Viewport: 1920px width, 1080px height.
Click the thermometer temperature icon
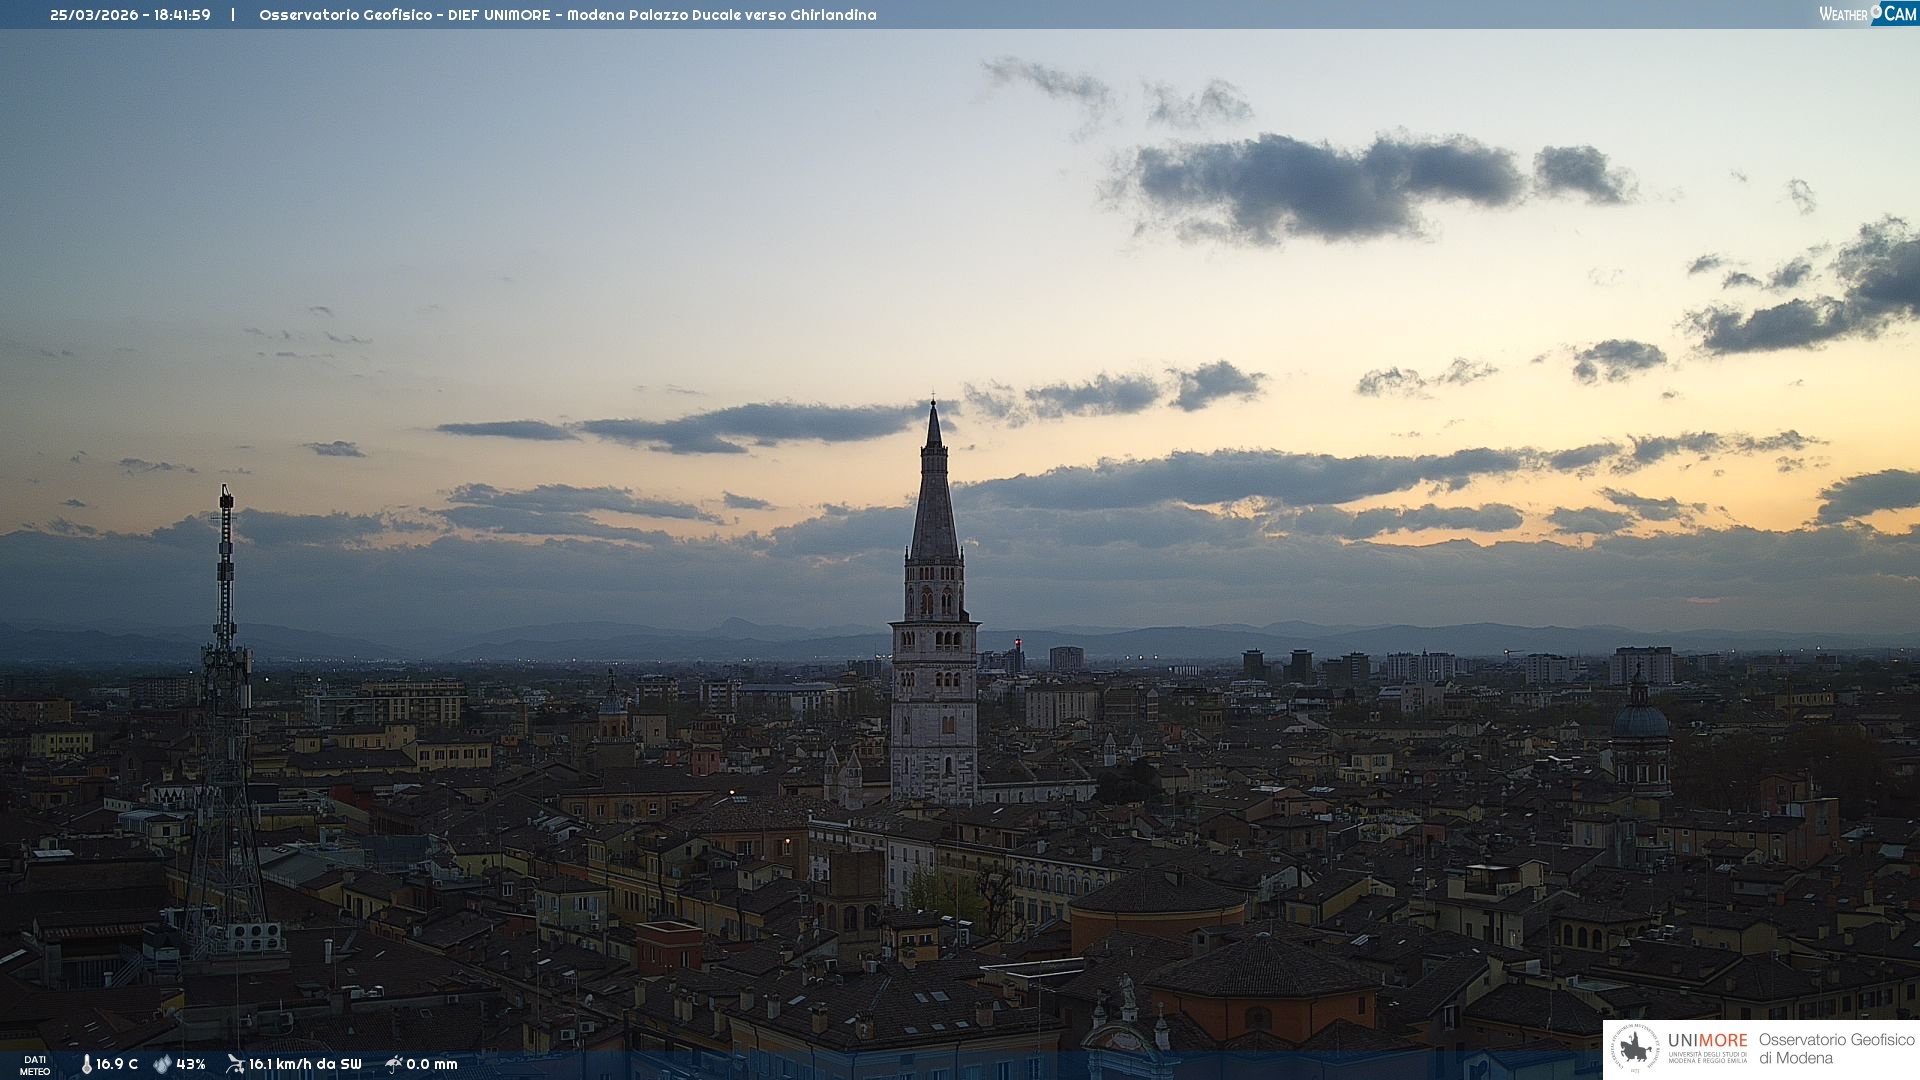[x=87, y=1064]
